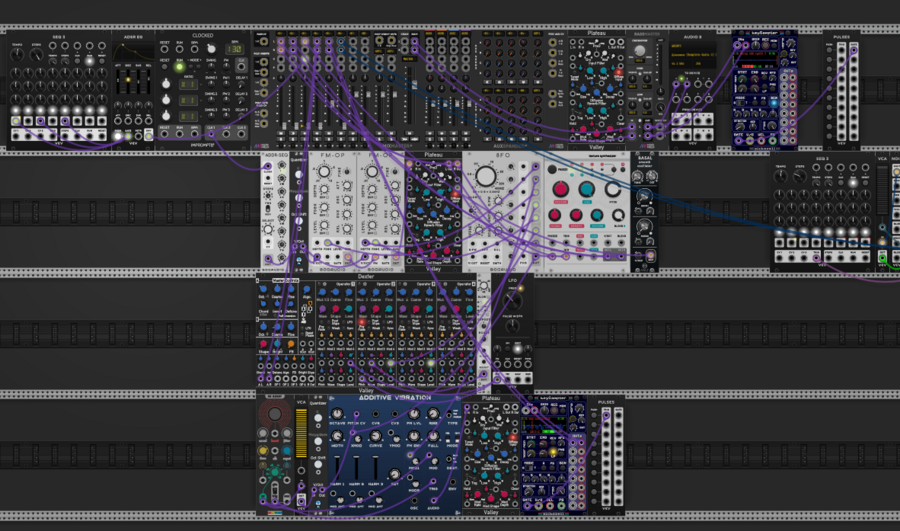This screenshot has width=900, height=531.
Task: Click the SELECT knob on ADDR-SEQ
Action: click(x=267, y=230)
